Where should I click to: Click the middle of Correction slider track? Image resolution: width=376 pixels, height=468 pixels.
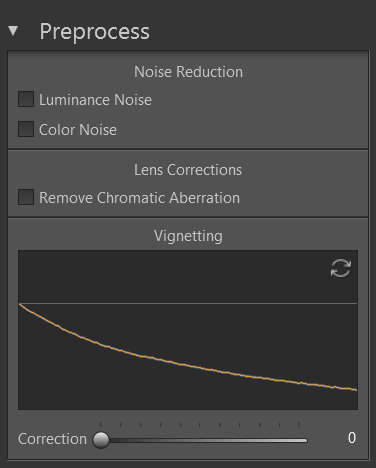(x=204, y=440)
